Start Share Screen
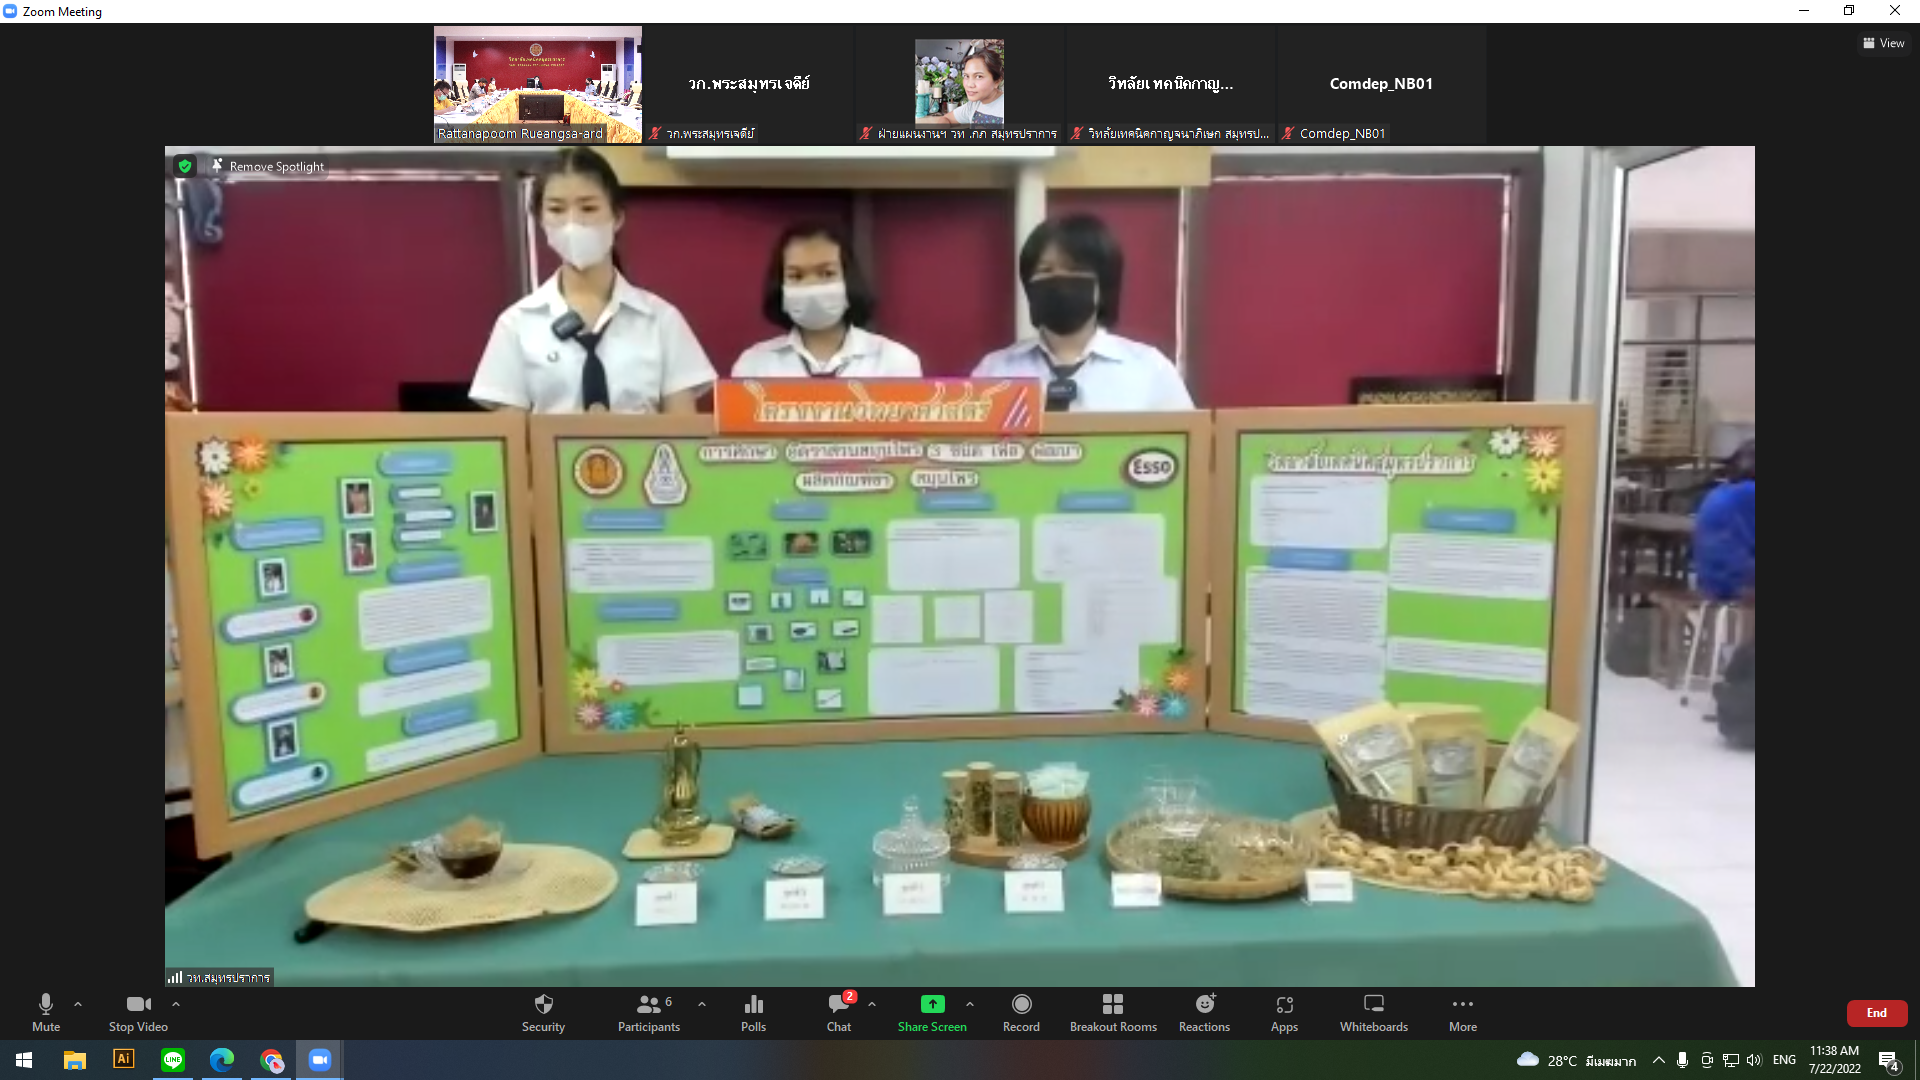Screen dimensions: 1920x1080 click(x=932, y=1013)
